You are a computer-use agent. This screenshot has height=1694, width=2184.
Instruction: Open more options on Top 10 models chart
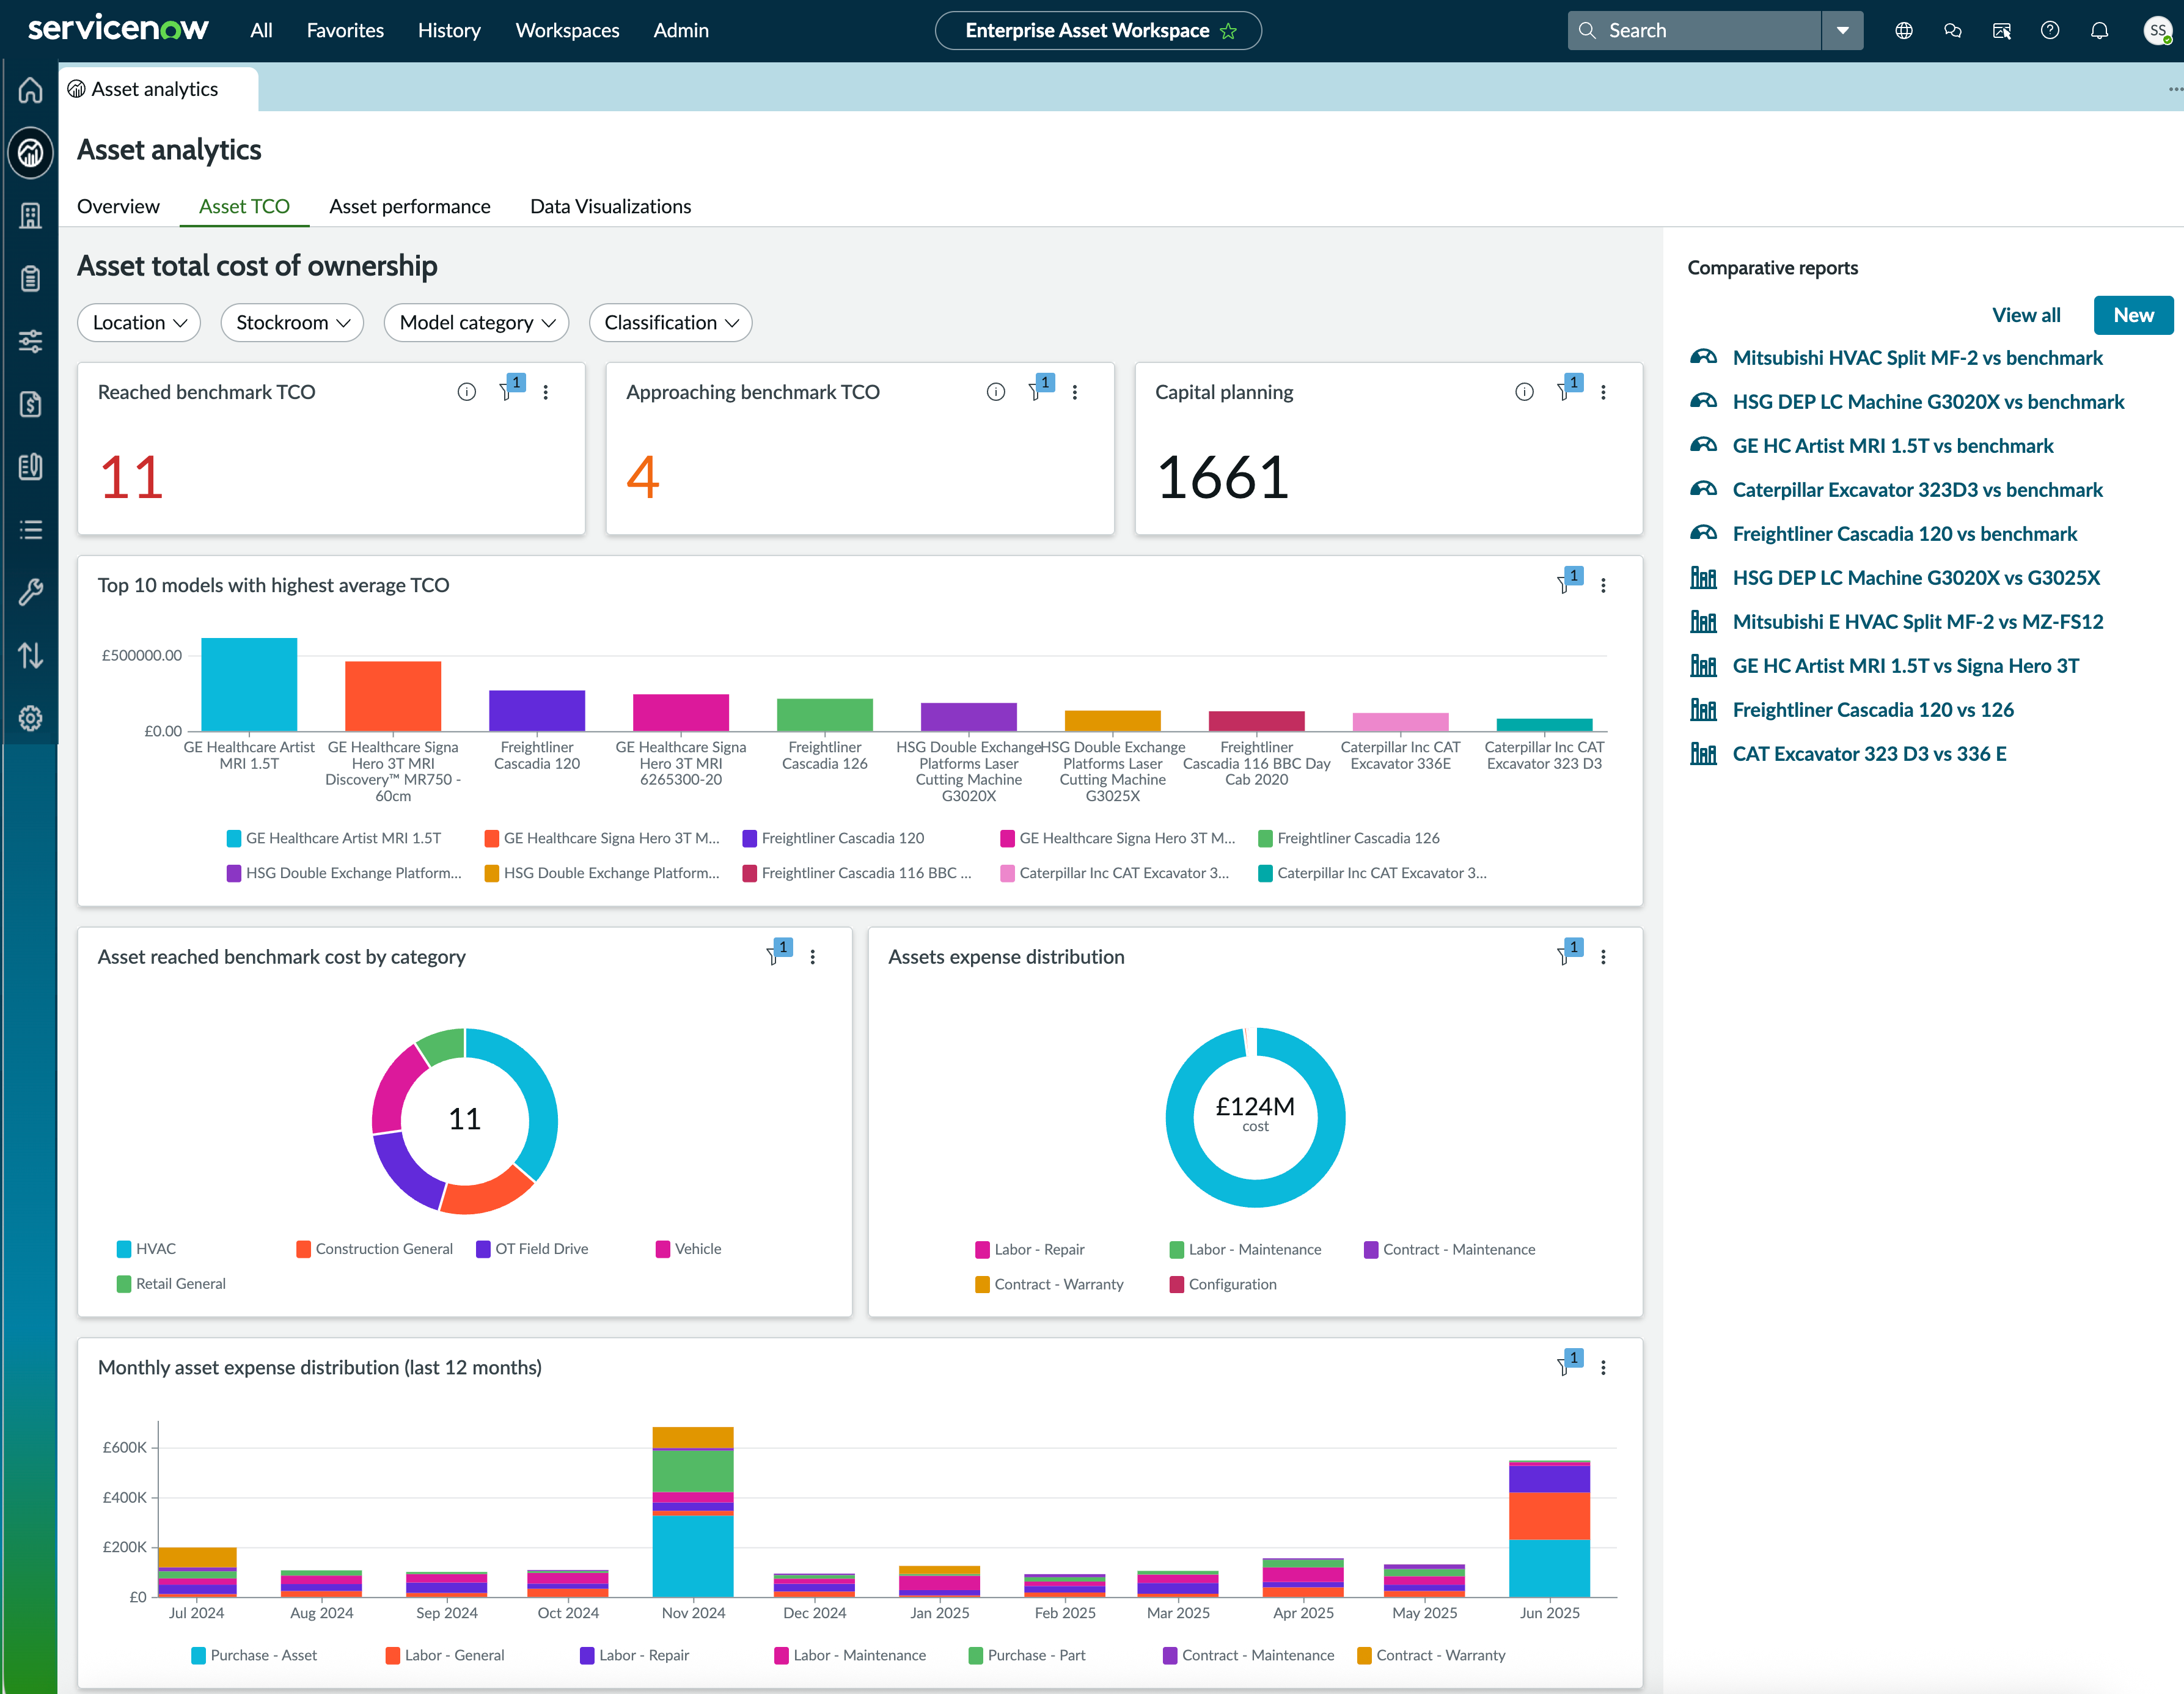[x=1604, y=586]
